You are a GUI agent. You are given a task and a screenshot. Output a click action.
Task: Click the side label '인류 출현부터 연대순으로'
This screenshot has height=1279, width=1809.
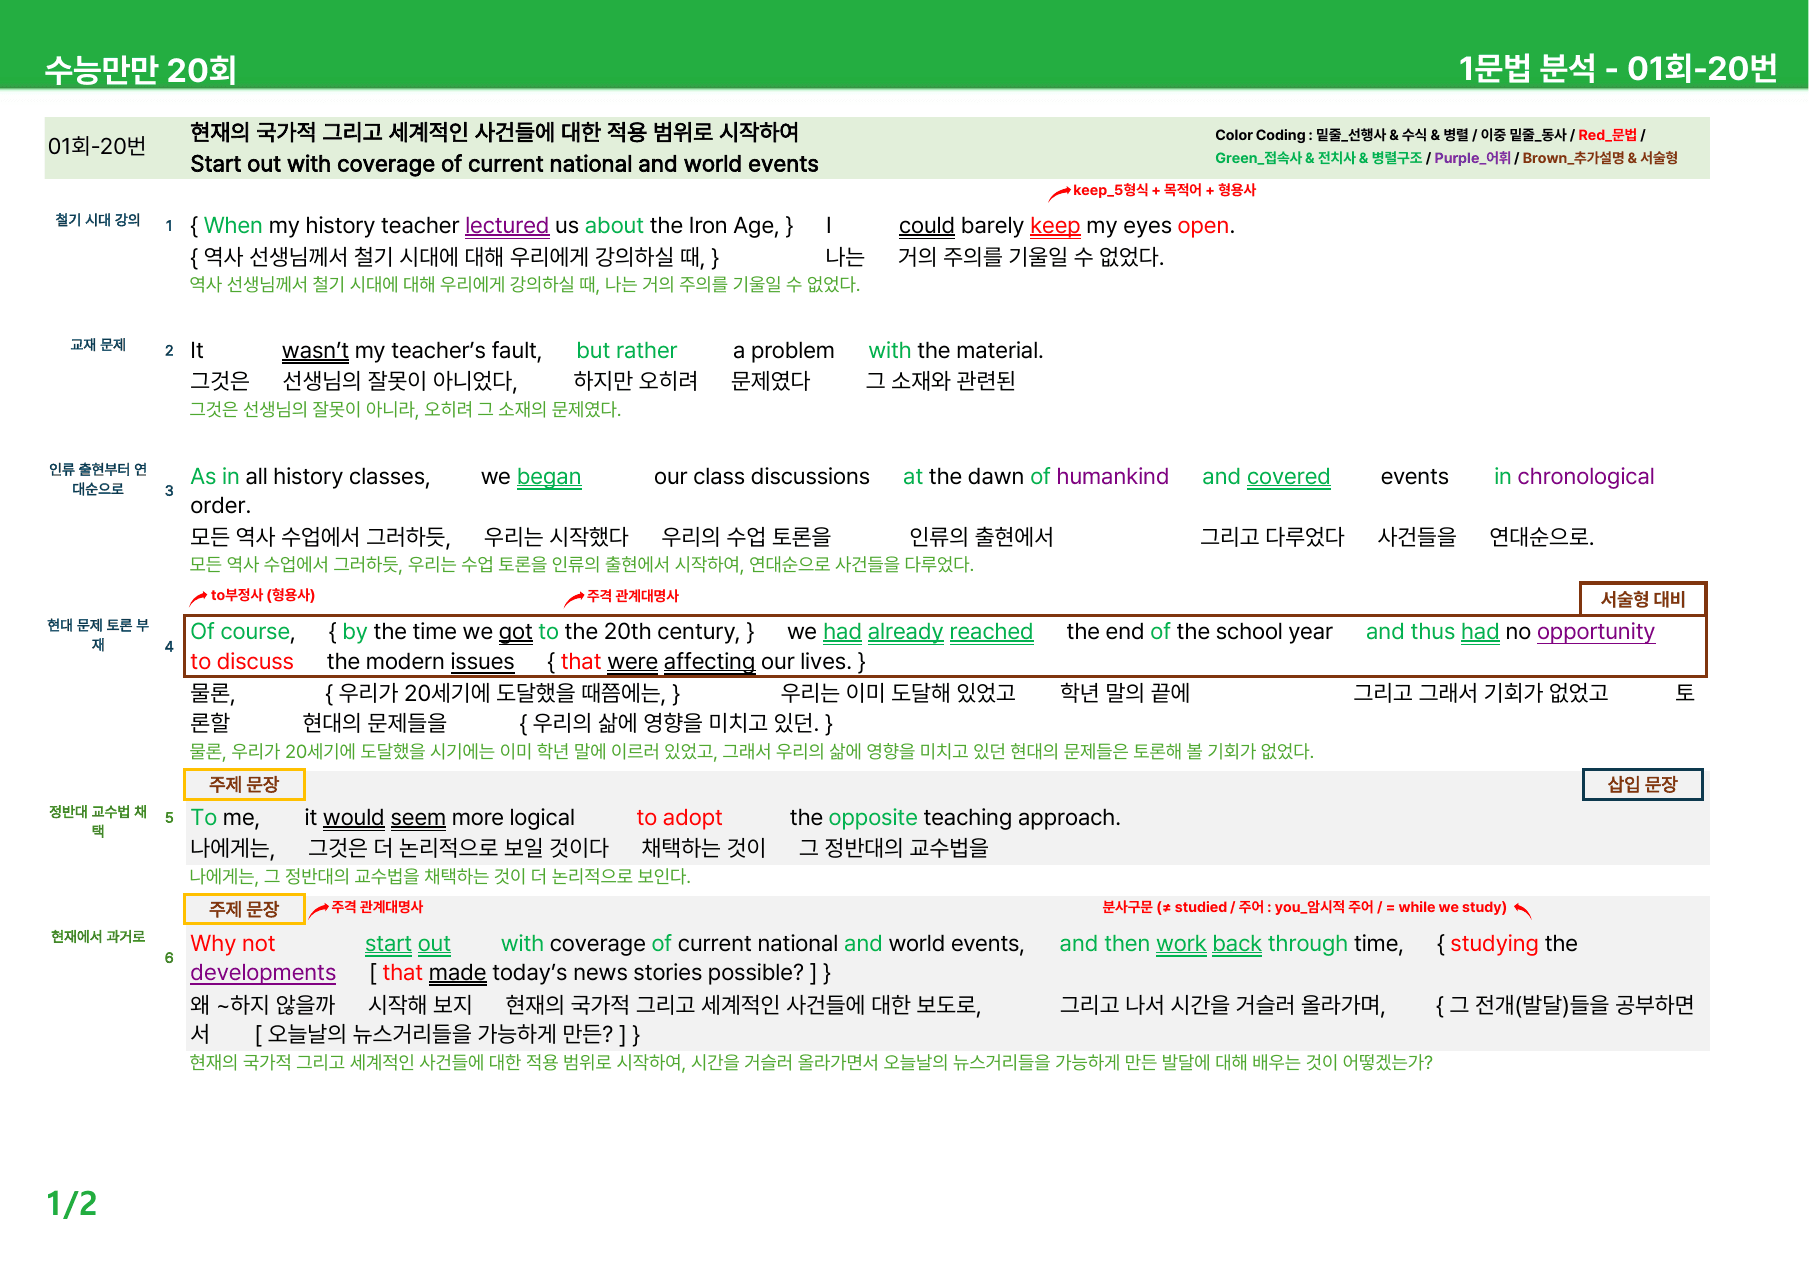[98, 479]
